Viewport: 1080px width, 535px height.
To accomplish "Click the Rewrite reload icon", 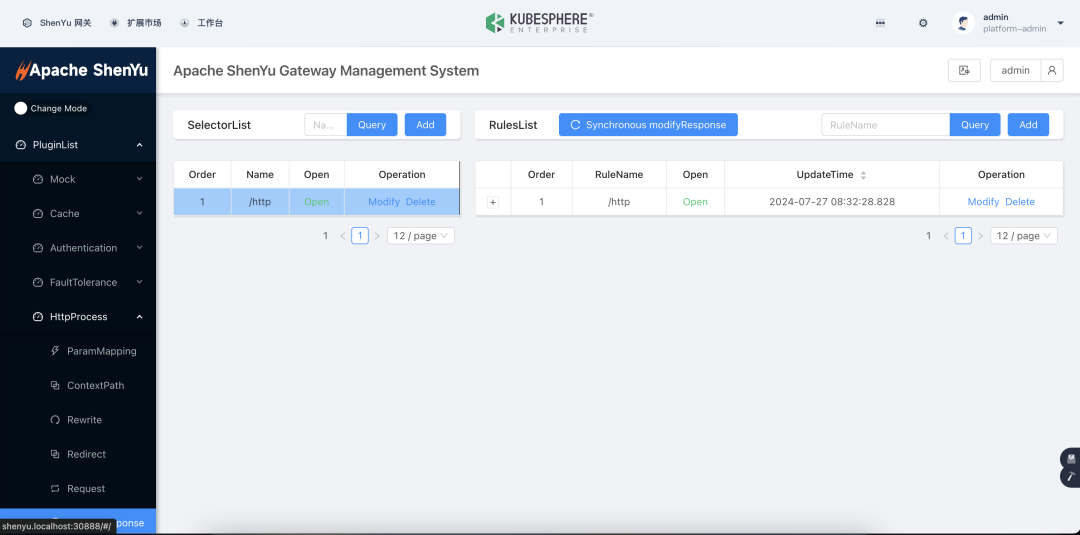I will point(55,420).
